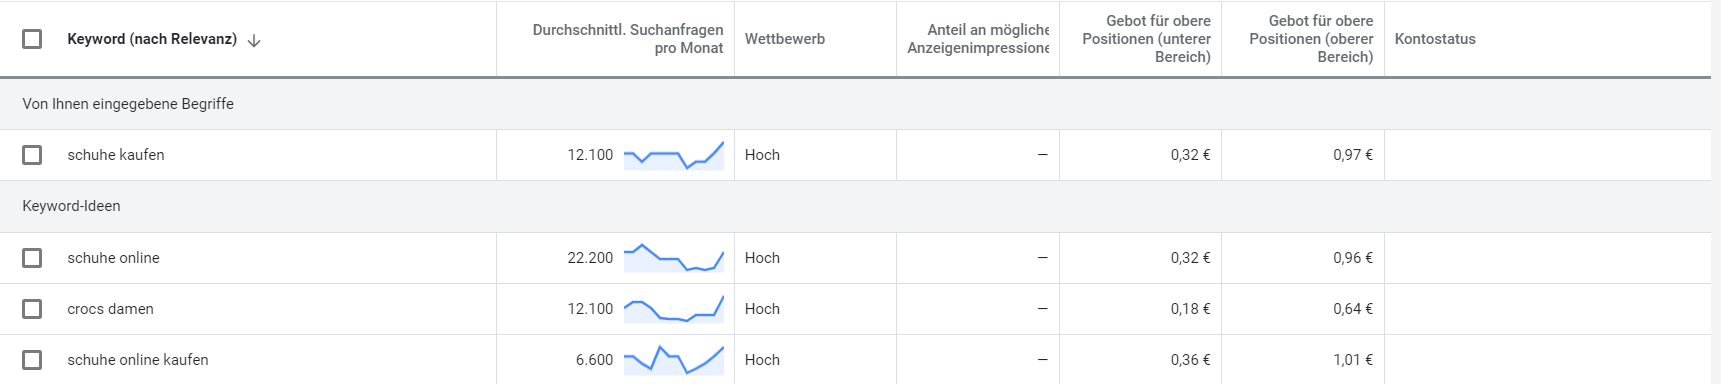The width and height of the screenshot is (1721, 384).
Task: Click the keyword text schuhe online kaufen
Action: (138, 360)
